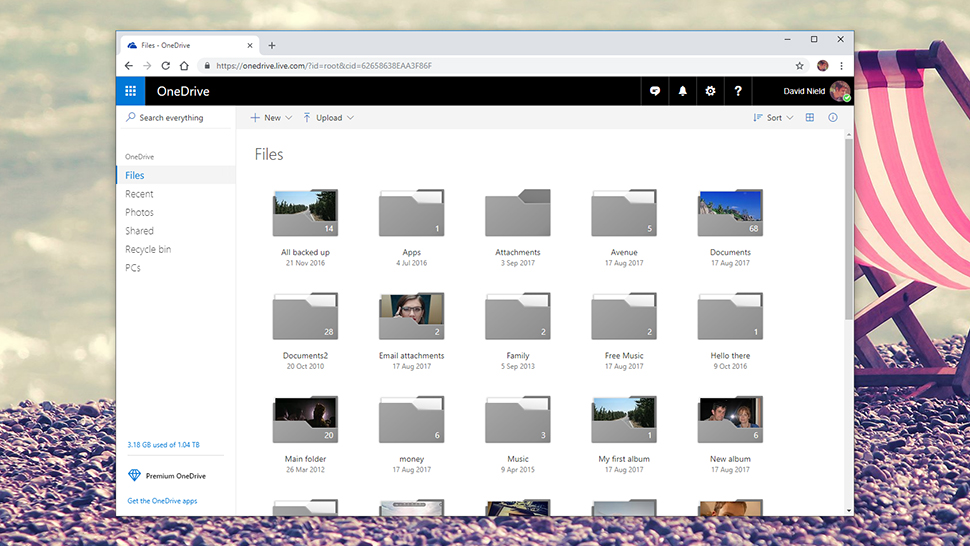The height and width of the screenshot is (546, 970).
Task: Open the help question mark
Action: tap(738, 91)
